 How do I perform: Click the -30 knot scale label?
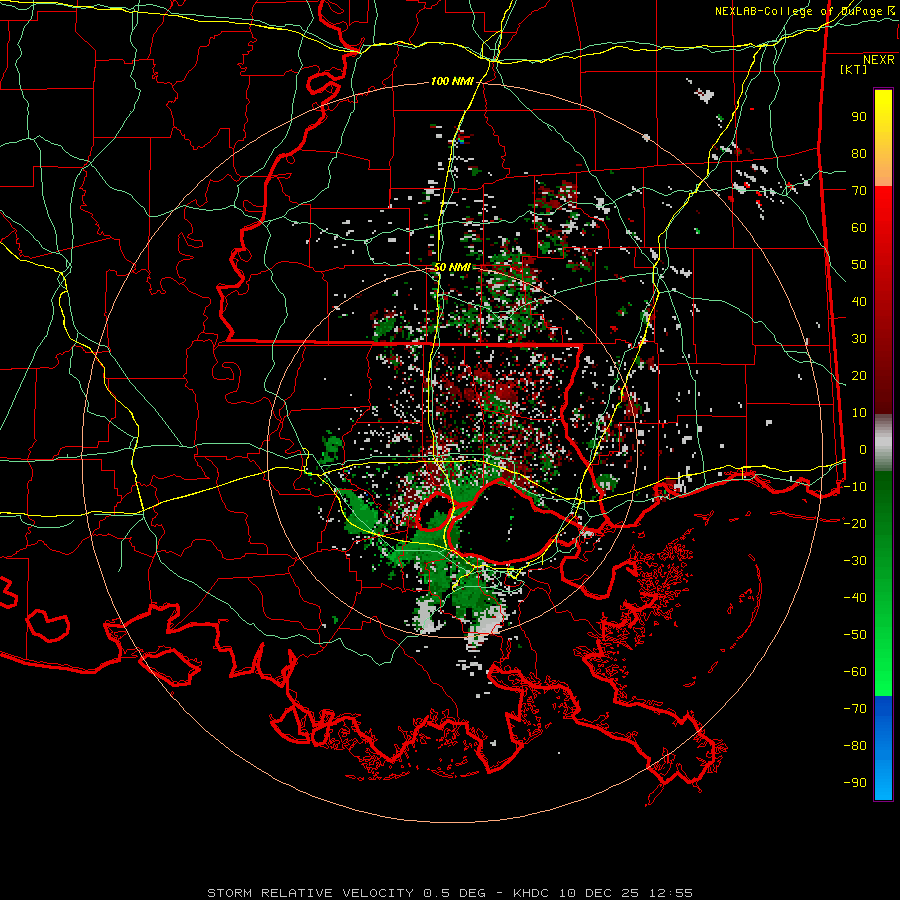(x=855, y=561)
